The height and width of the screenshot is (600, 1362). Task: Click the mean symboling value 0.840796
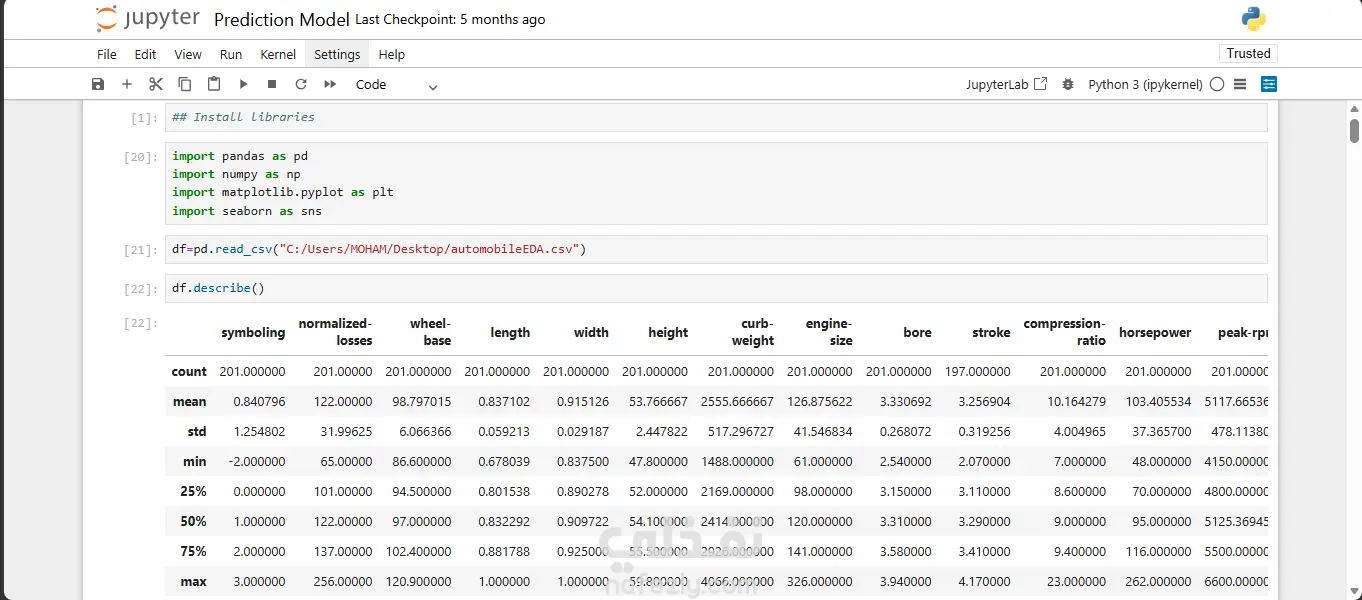[259, 401]
